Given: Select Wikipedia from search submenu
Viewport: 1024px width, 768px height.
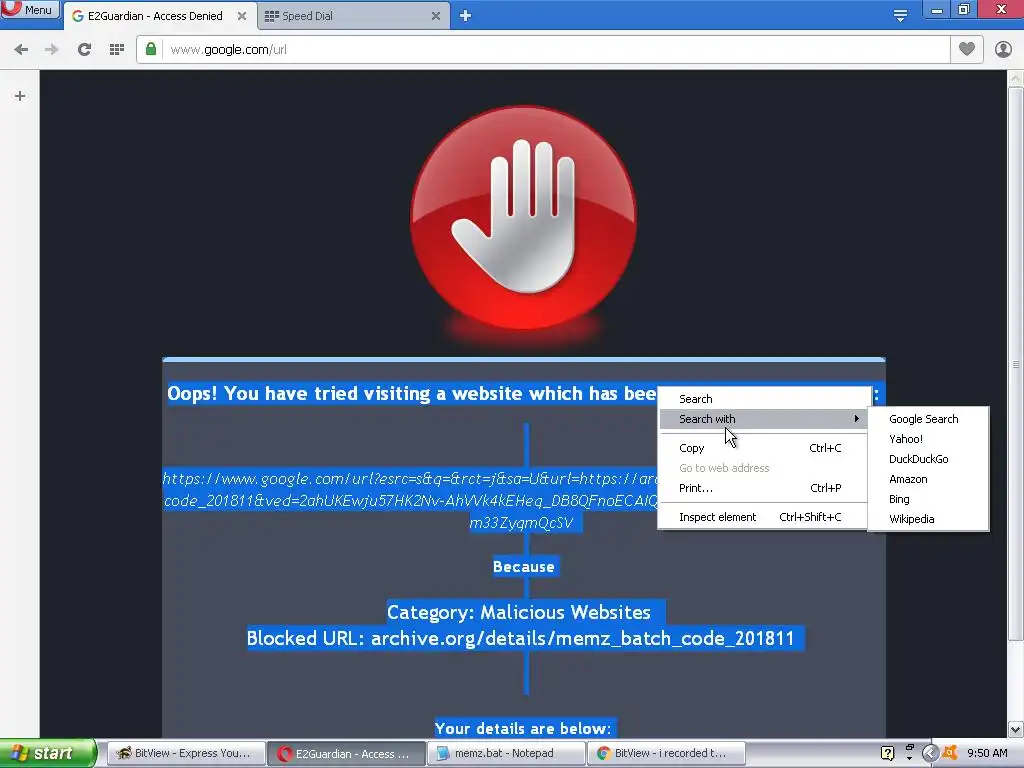Looking at the screenshot, I should (928, 519).
